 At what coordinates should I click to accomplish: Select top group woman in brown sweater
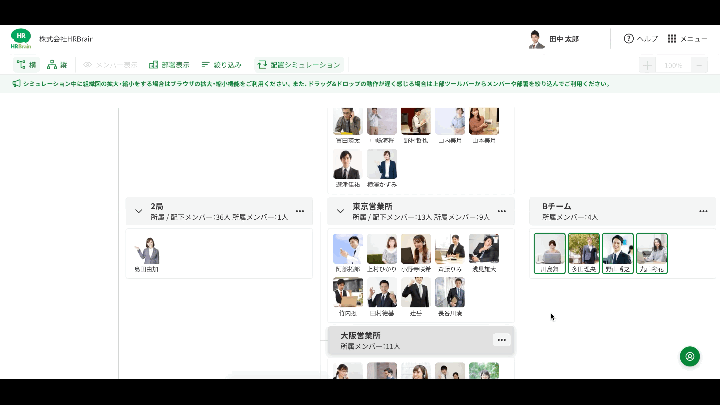point(484,121)
